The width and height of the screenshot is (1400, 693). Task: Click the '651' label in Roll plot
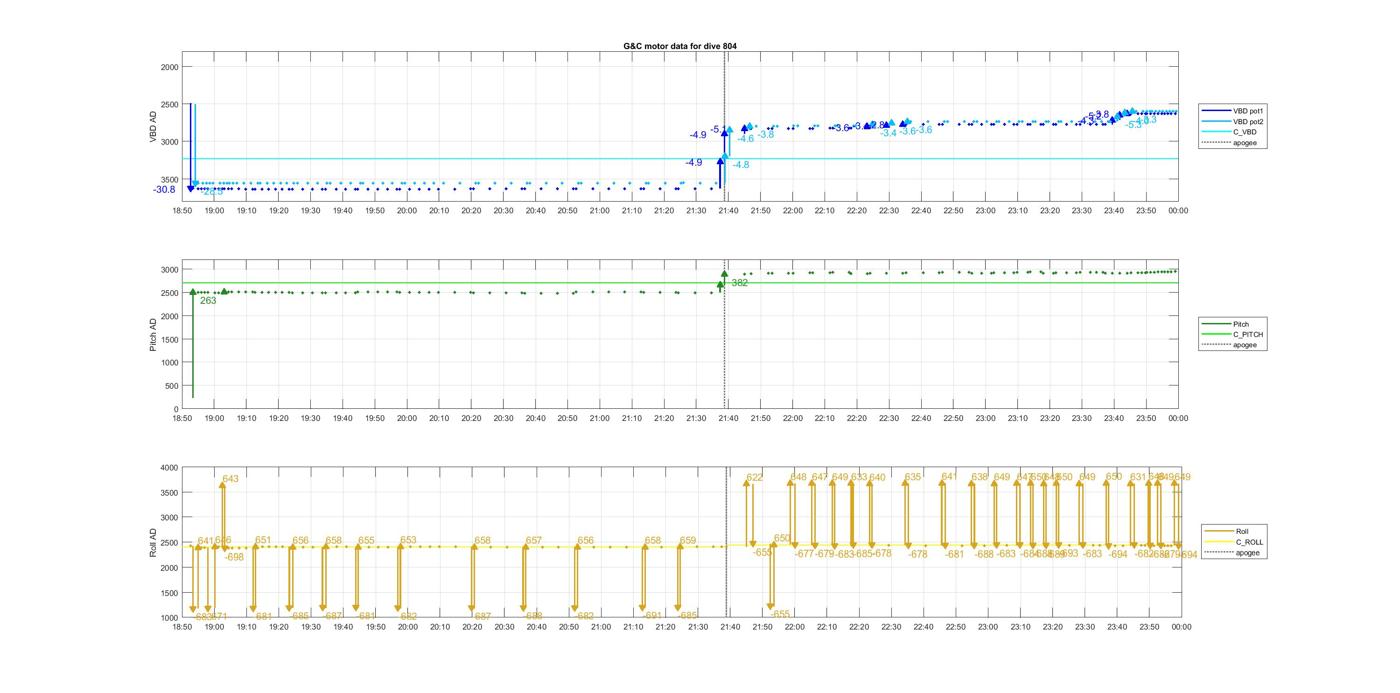point(263,540)
